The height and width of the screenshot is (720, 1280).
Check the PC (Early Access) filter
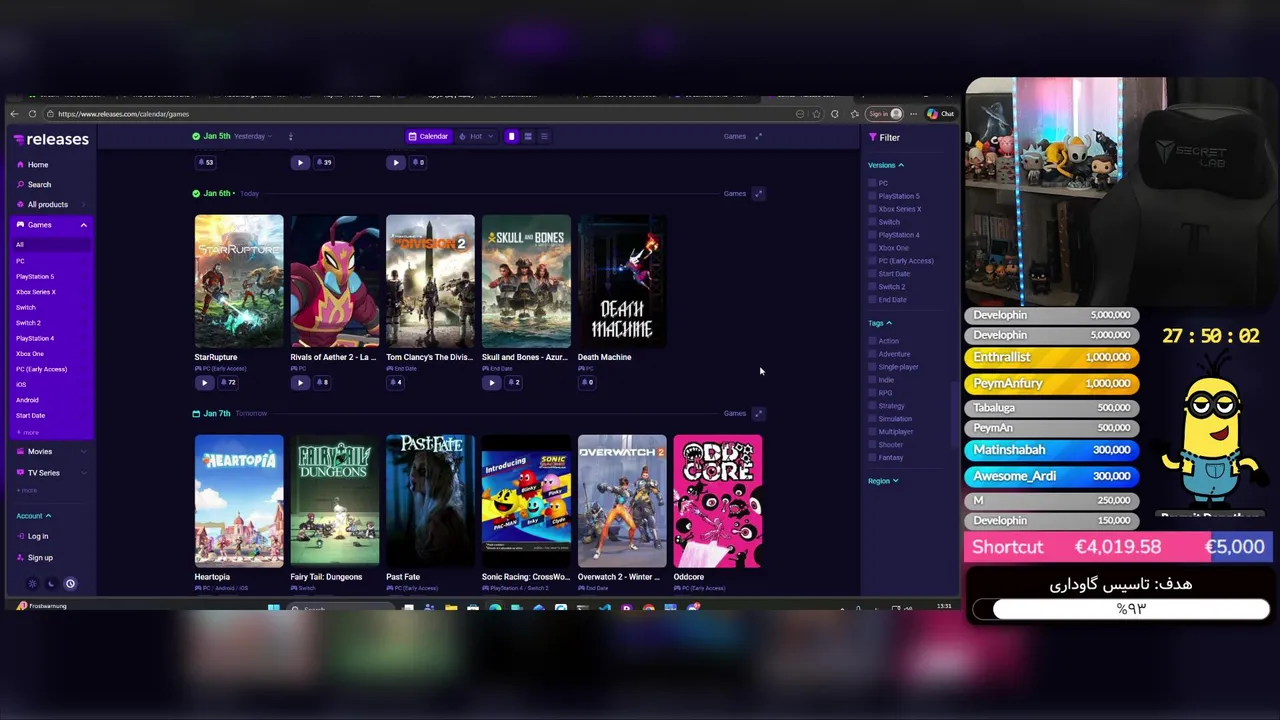coord(872,261)
